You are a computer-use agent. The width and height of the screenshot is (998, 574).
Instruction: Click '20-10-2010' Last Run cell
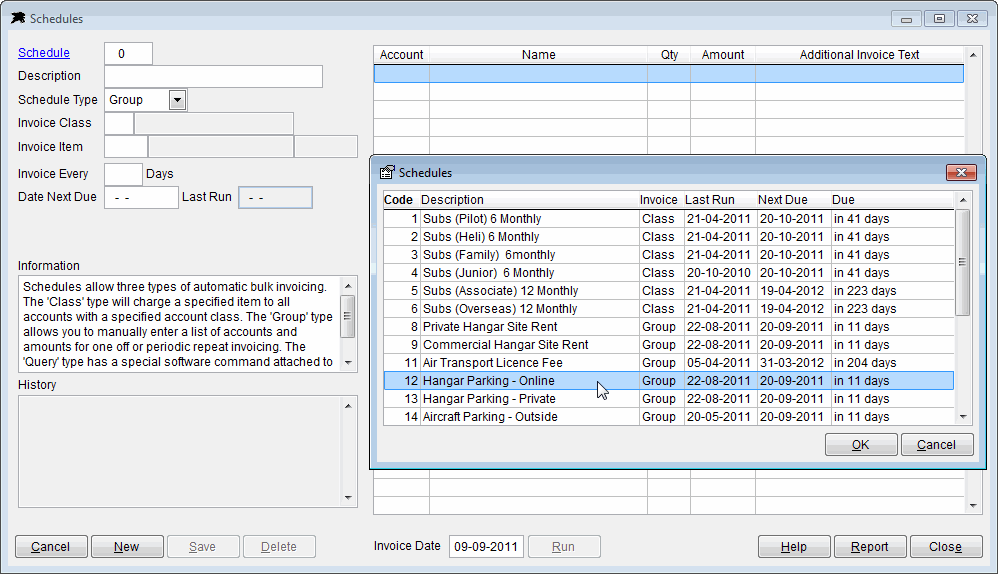click(x=719, y=273)
